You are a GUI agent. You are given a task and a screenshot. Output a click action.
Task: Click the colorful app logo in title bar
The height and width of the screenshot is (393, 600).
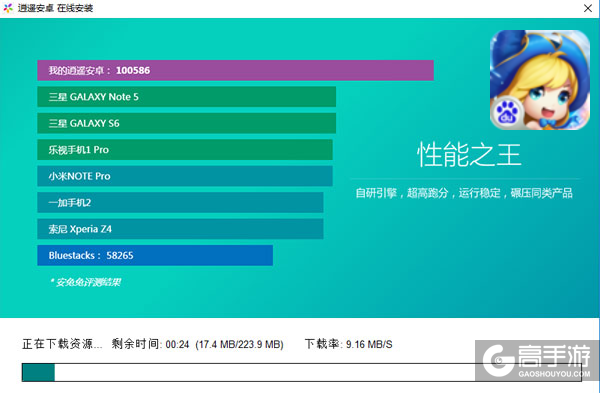pos(8,8)
